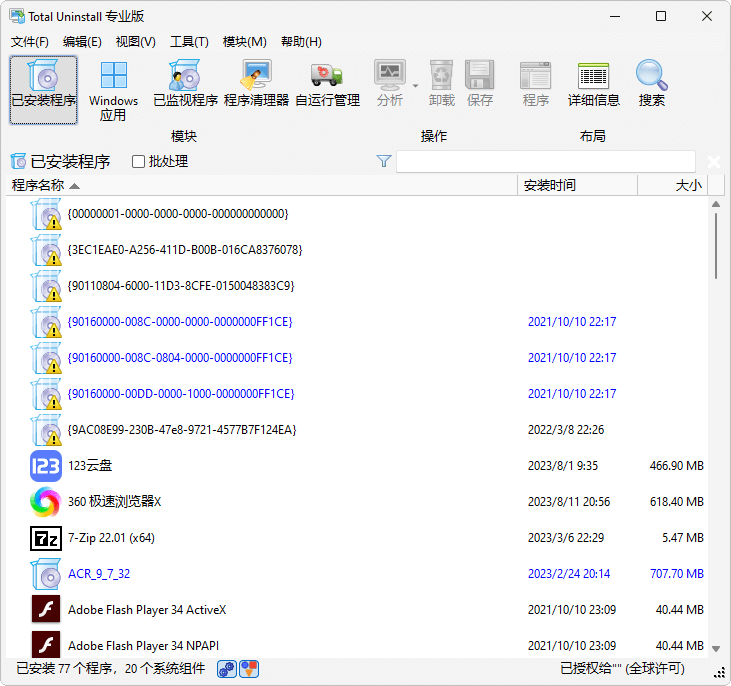The height and width of the screenshot is (686, 731).
Task: Switch to 程序 layout view
Action: point(535,83)
